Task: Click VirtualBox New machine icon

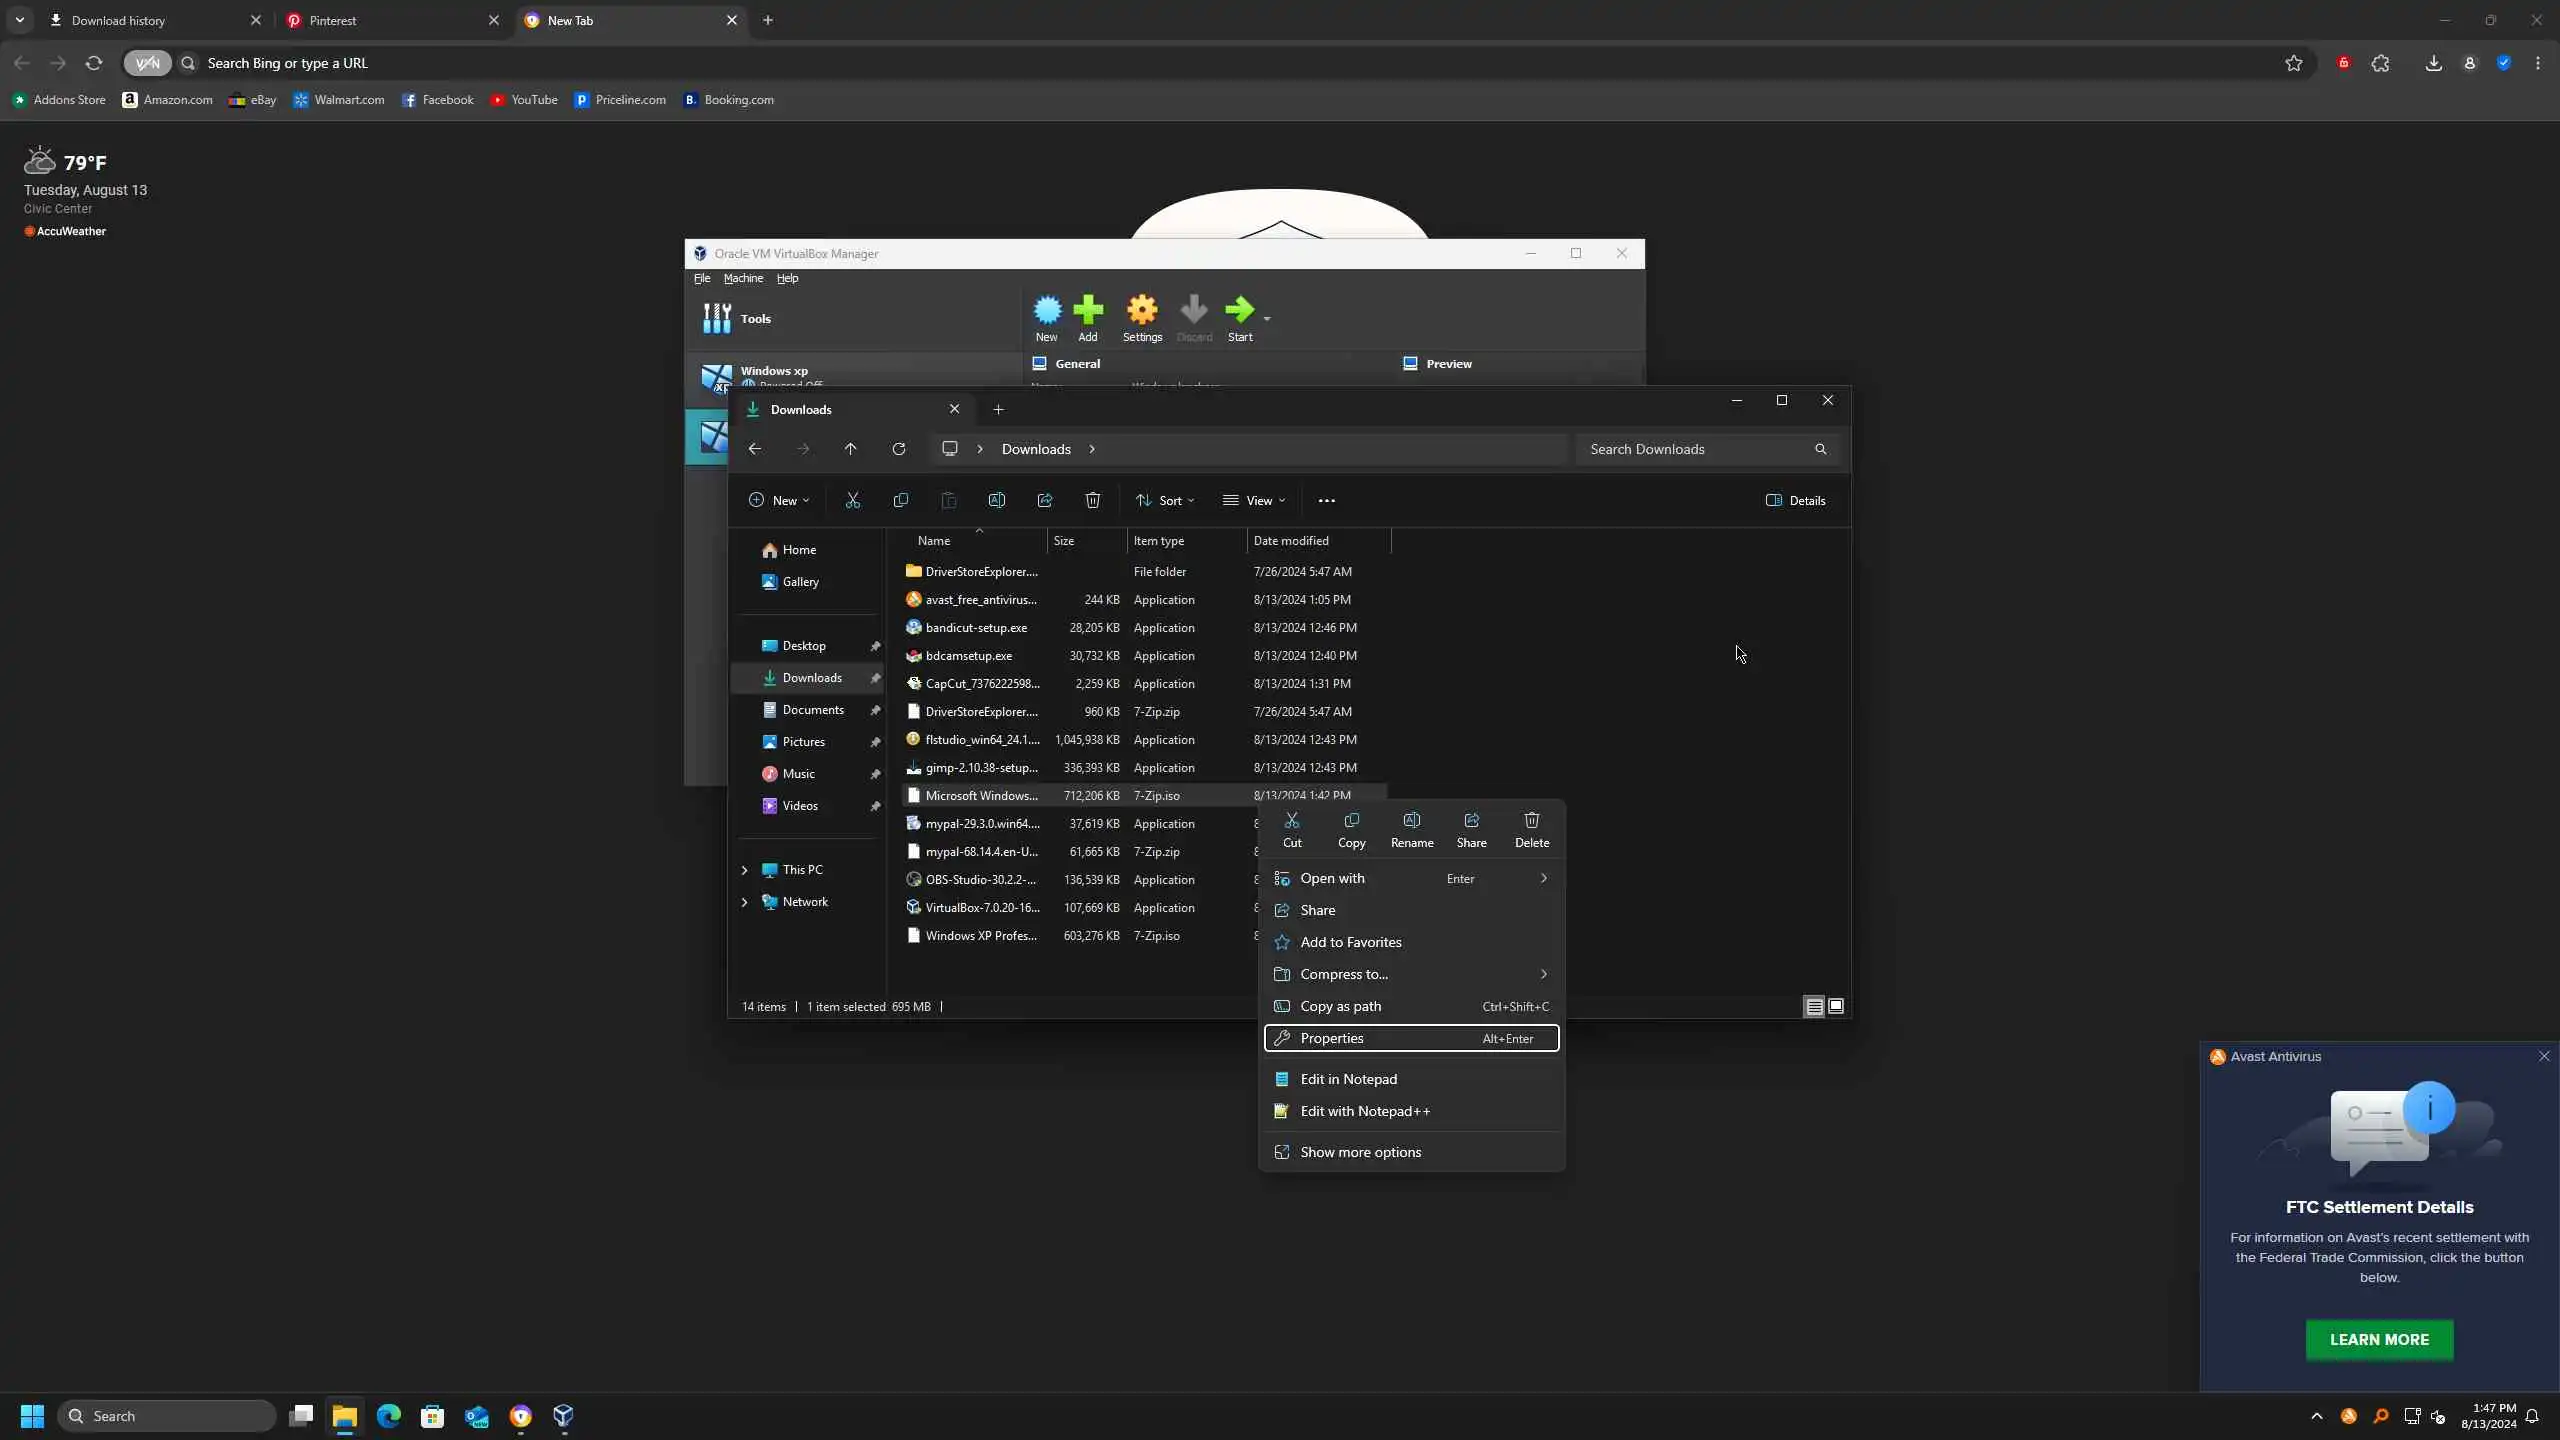Action: [1046, 311]
